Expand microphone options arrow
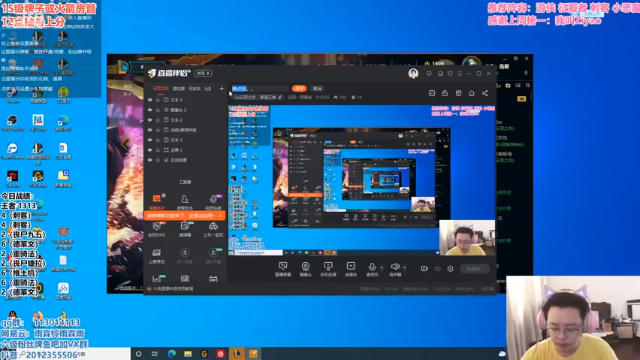 click(382, 268)
